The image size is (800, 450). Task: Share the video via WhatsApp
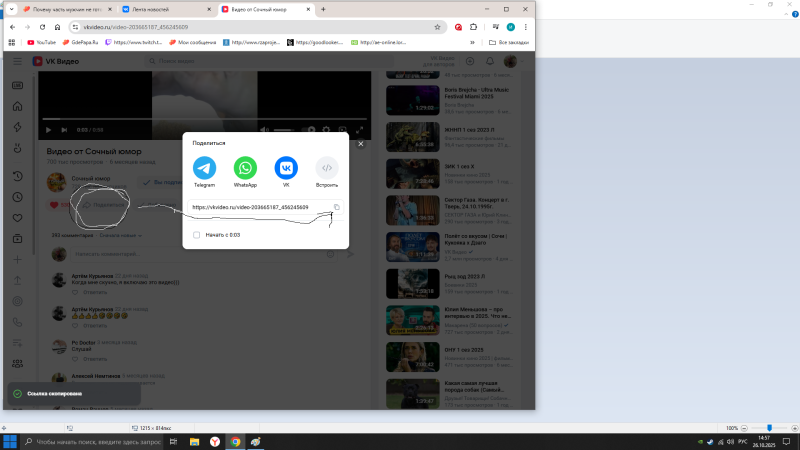pyautogui.click(x=245, y=168)
